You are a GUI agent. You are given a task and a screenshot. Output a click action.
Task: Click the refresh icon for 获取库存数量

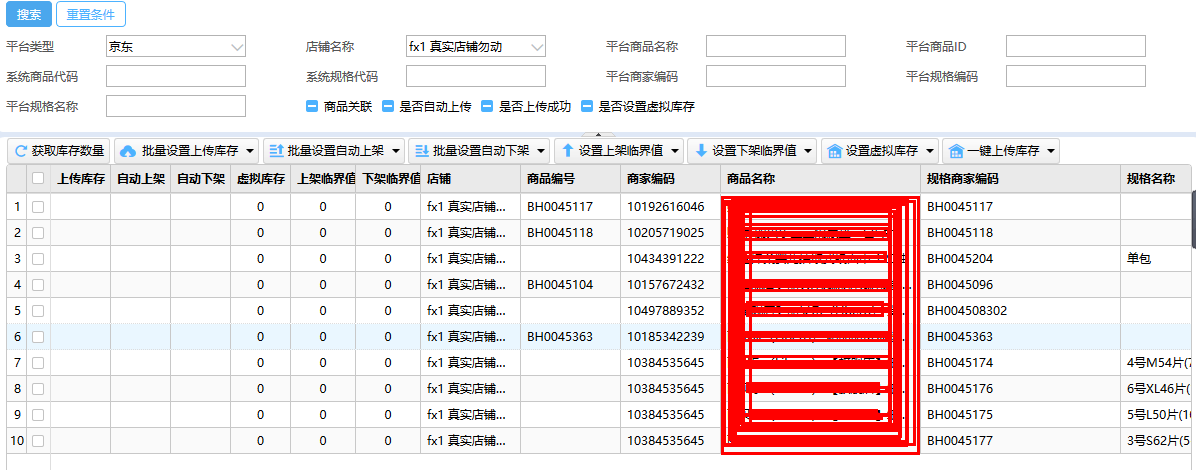pos(20,151)
